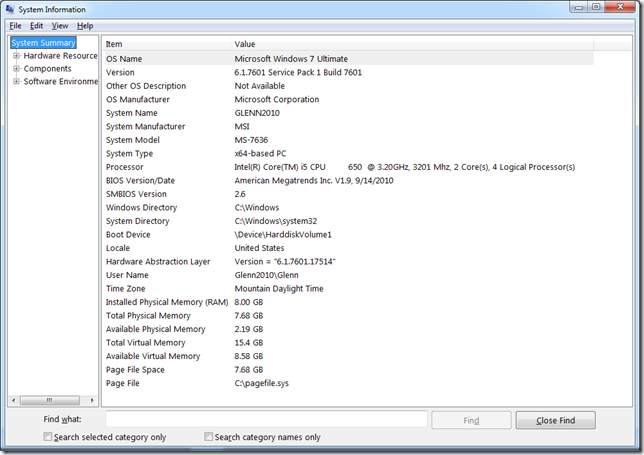Viewport: 644px width, 455px height.
Task: Select the Other OS Description row
Action: 349,86
